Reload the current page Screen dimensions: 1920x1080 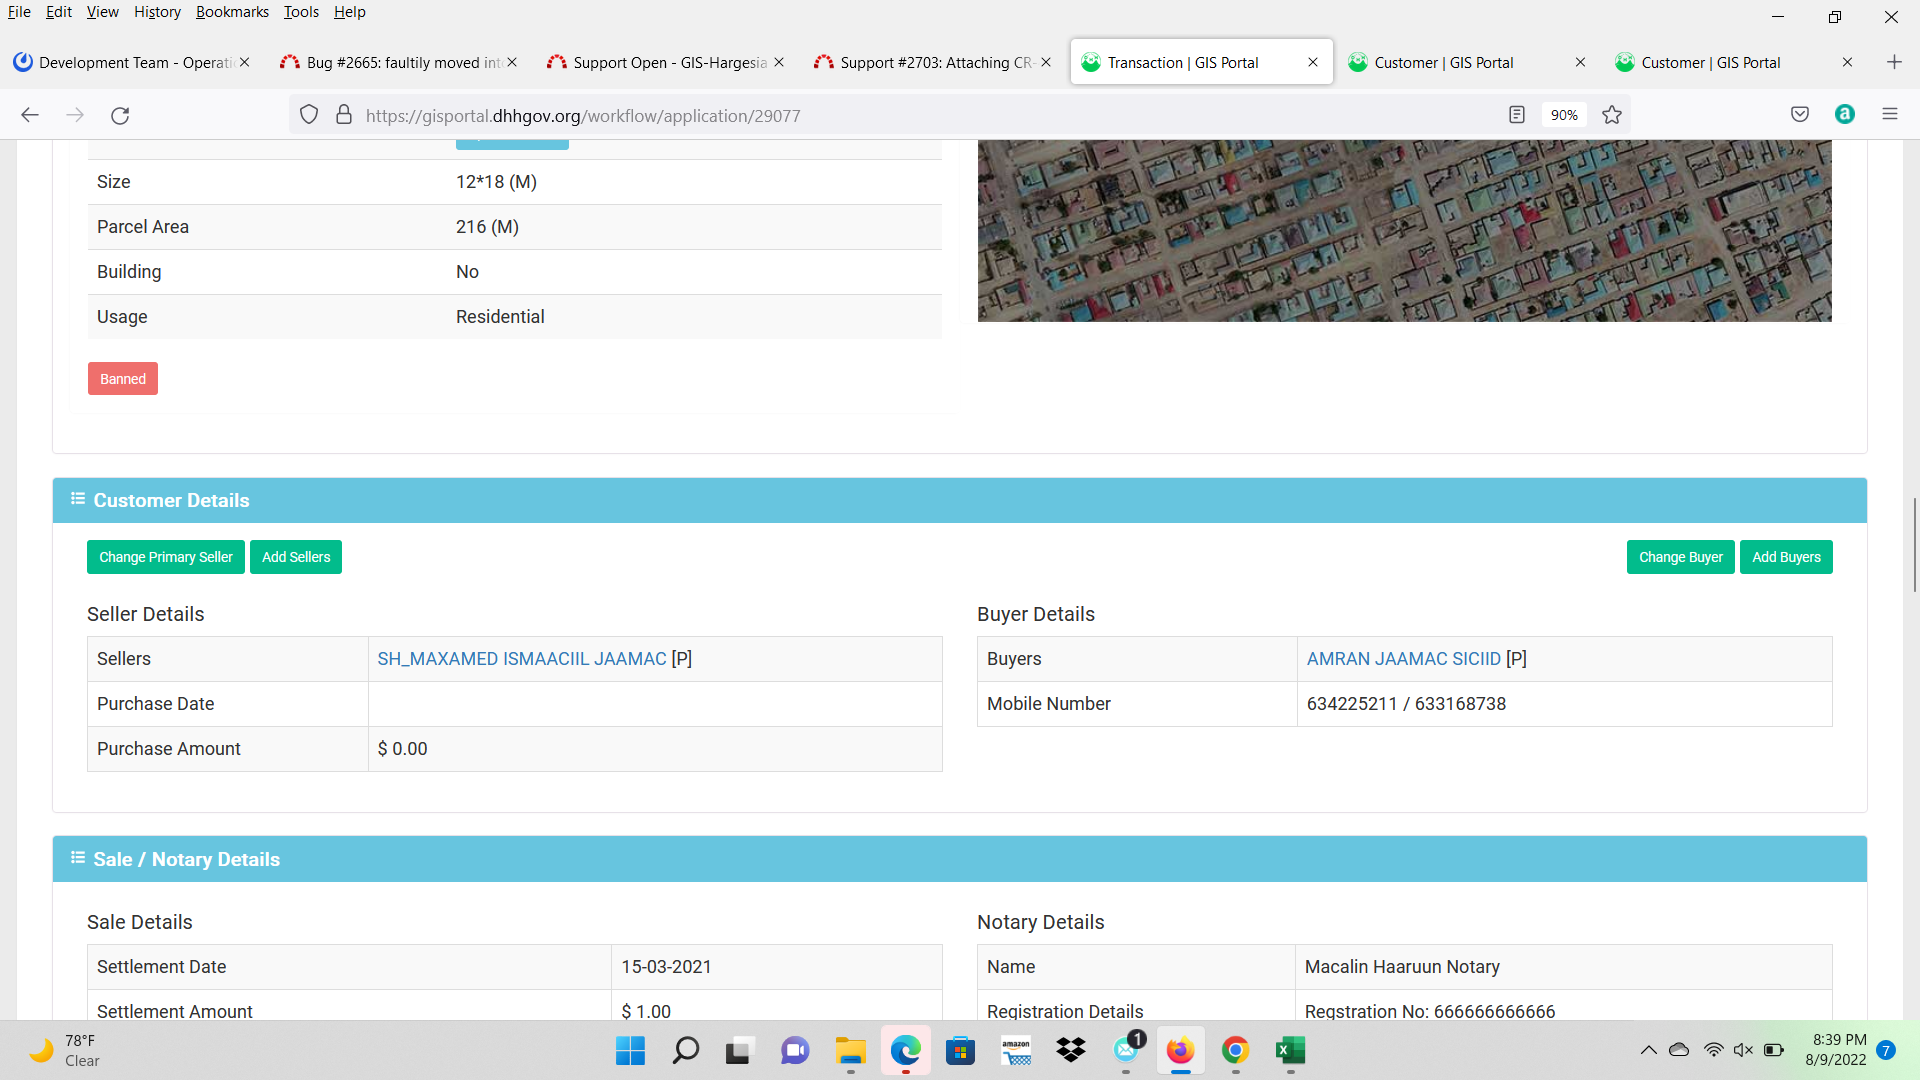tap(120, 115)
